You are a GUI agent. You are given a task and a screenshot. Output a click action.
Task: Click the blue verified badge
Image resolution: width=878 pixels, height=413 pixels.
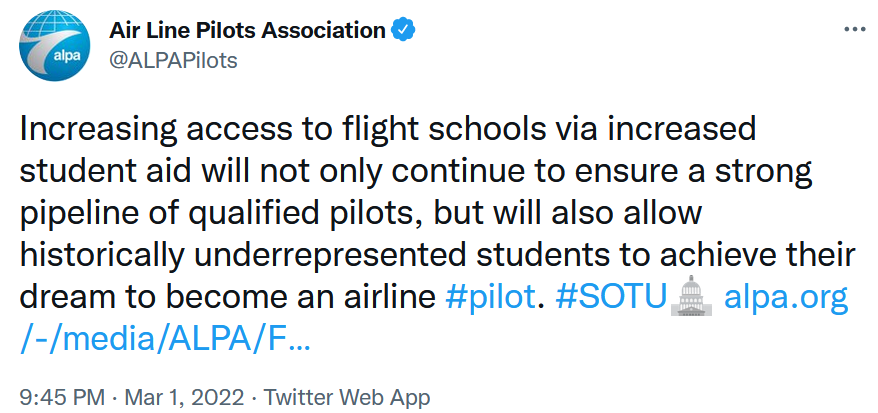(x=403, y=30)
